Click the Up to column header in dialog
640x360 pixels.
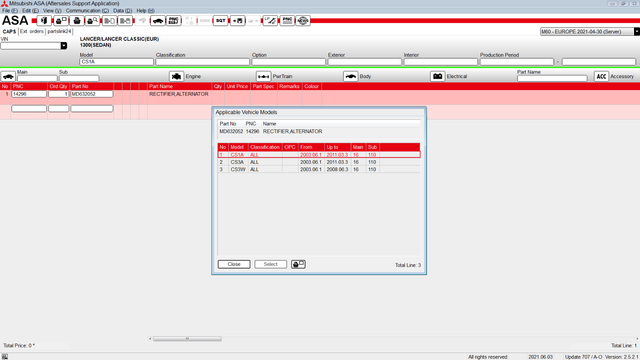pos(337,147)
